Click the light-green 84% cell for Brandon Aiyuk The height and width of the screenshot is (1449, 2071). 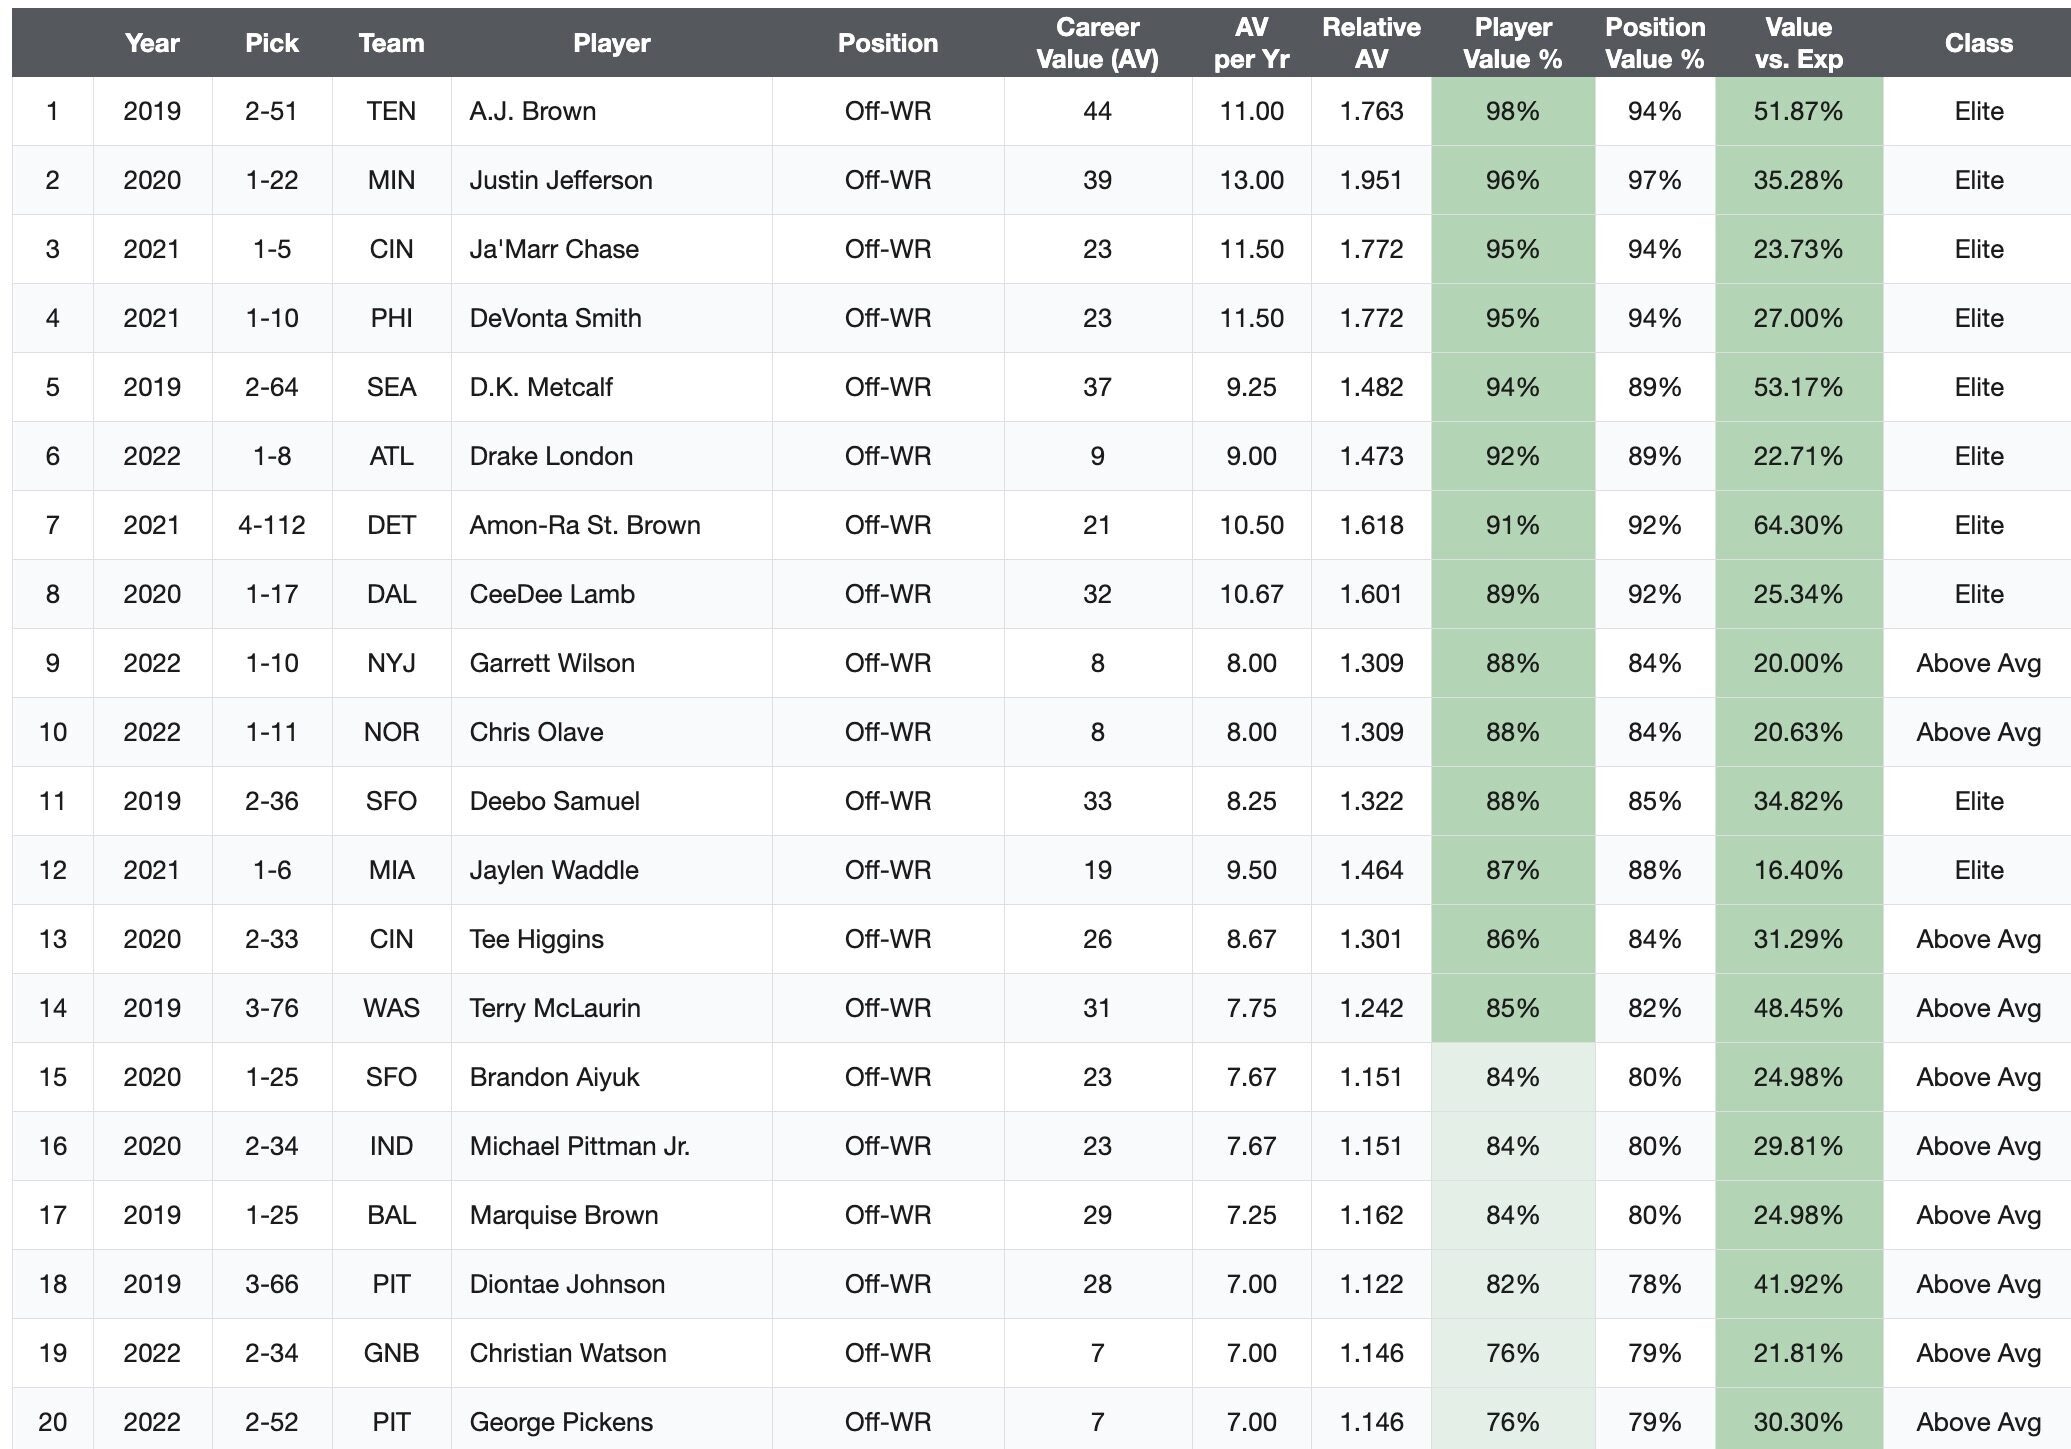1512,1077
